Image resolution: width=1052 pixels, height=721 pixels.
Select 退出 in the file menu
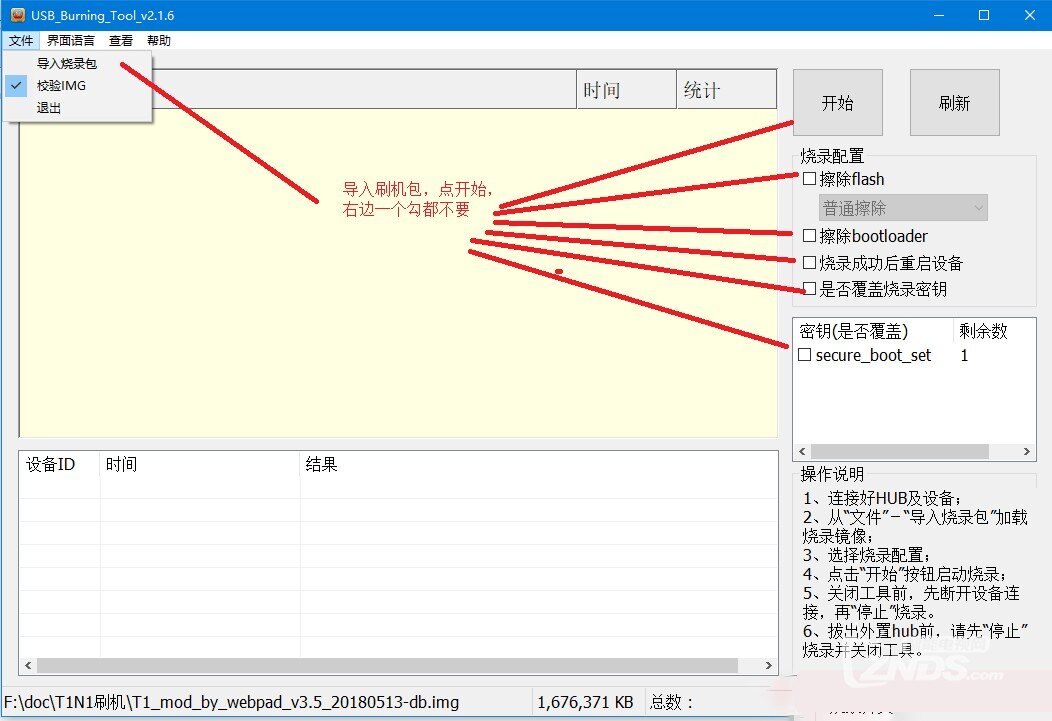77,108
